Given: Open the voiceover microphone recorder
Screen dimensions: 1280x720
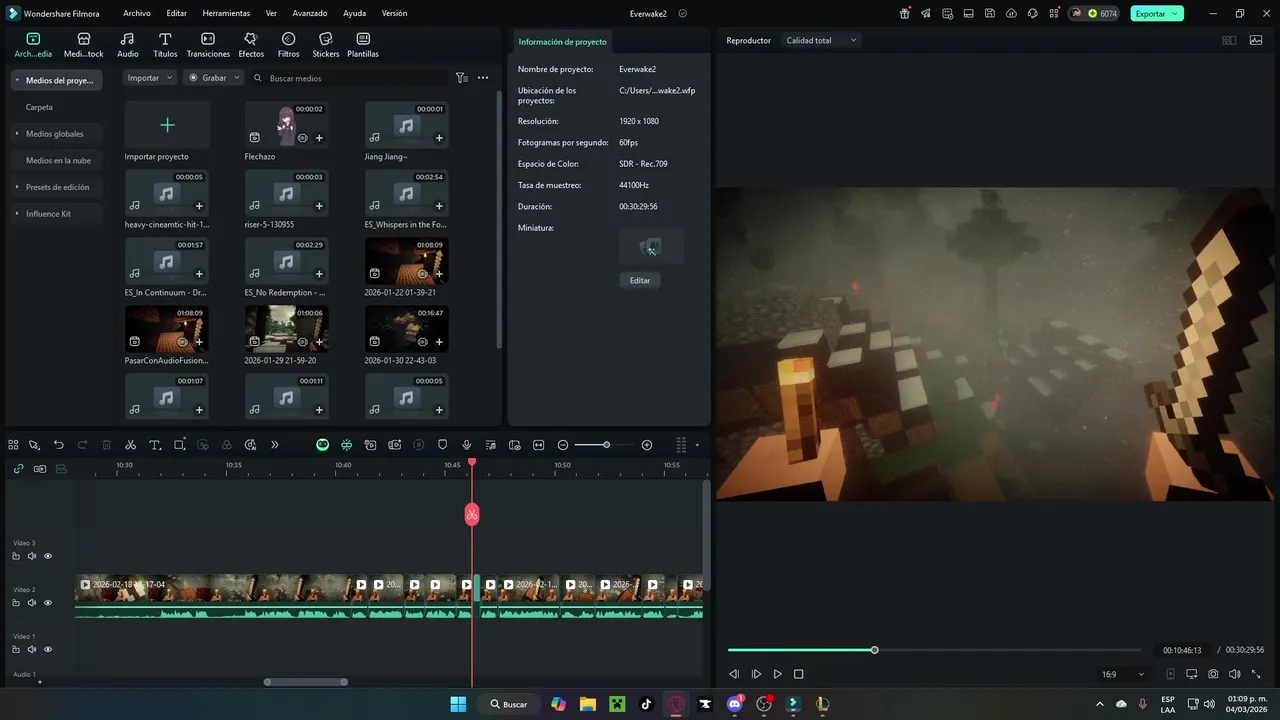Looking at the screenshot, I should click(x=466, y=445).
